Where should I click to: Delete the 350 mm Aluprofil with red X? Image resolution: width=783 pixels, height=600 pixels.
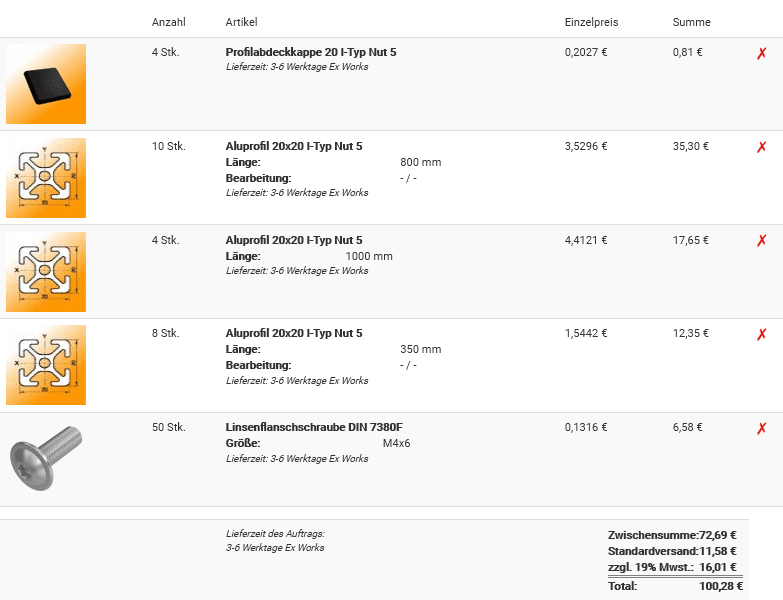coord(762,334)
